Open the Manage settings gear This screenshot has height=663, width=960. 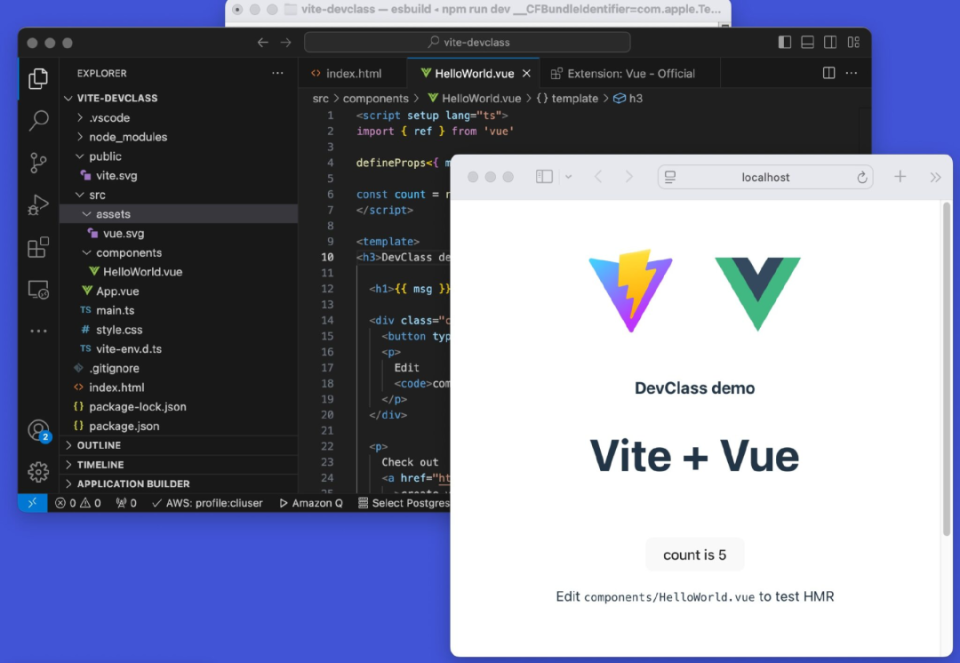[x=37, y=471]
